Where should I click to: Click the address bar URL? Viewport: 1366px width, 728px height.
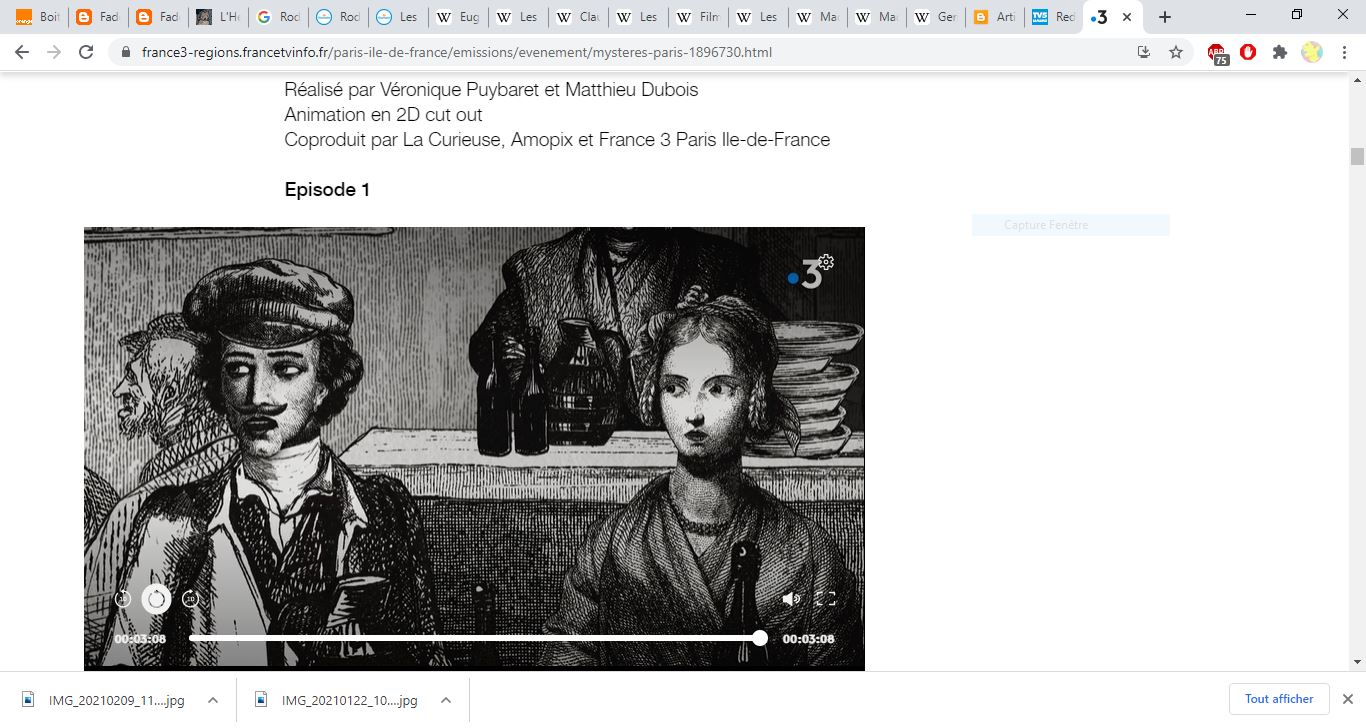coord(457,52)
